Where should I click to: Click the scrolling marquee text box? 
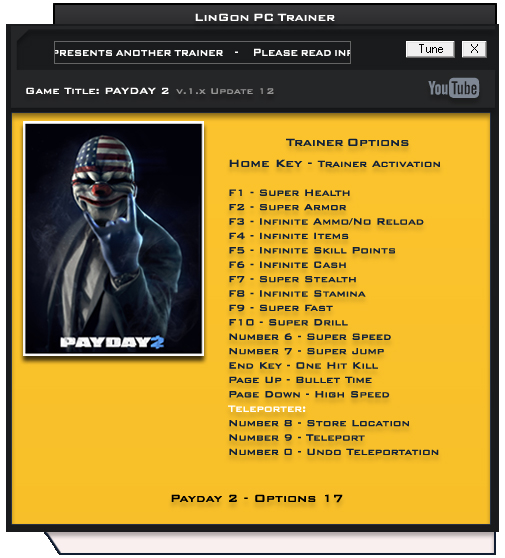(x=202, y=53)
